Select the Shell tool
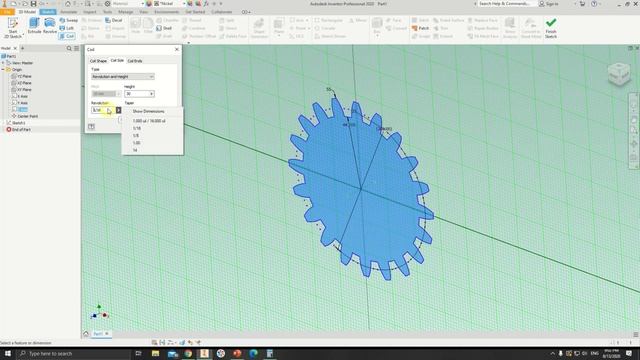Screen dimensions: 640x360 click(x=164, y=28)
